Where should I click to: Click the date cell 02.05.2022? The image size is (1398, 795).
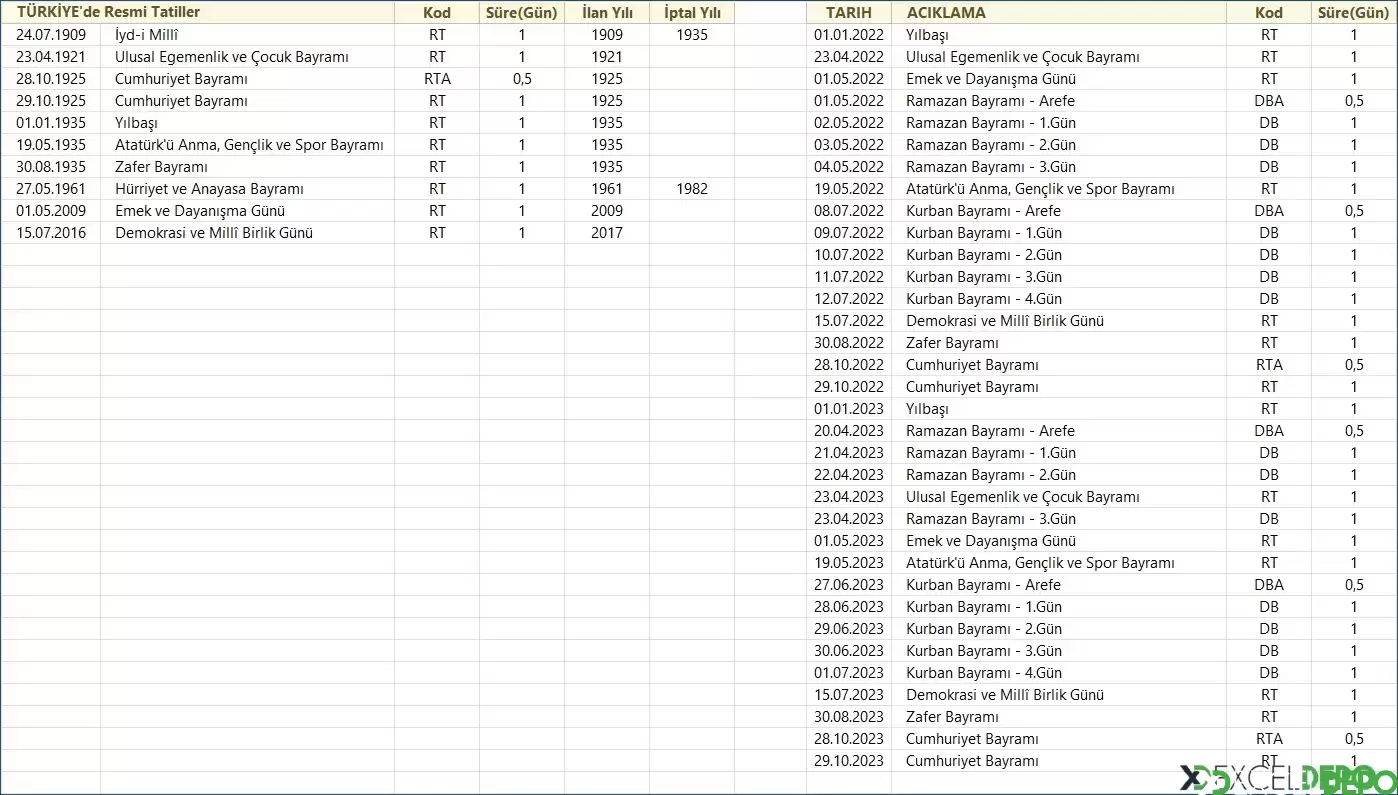(x=849, y=123)
